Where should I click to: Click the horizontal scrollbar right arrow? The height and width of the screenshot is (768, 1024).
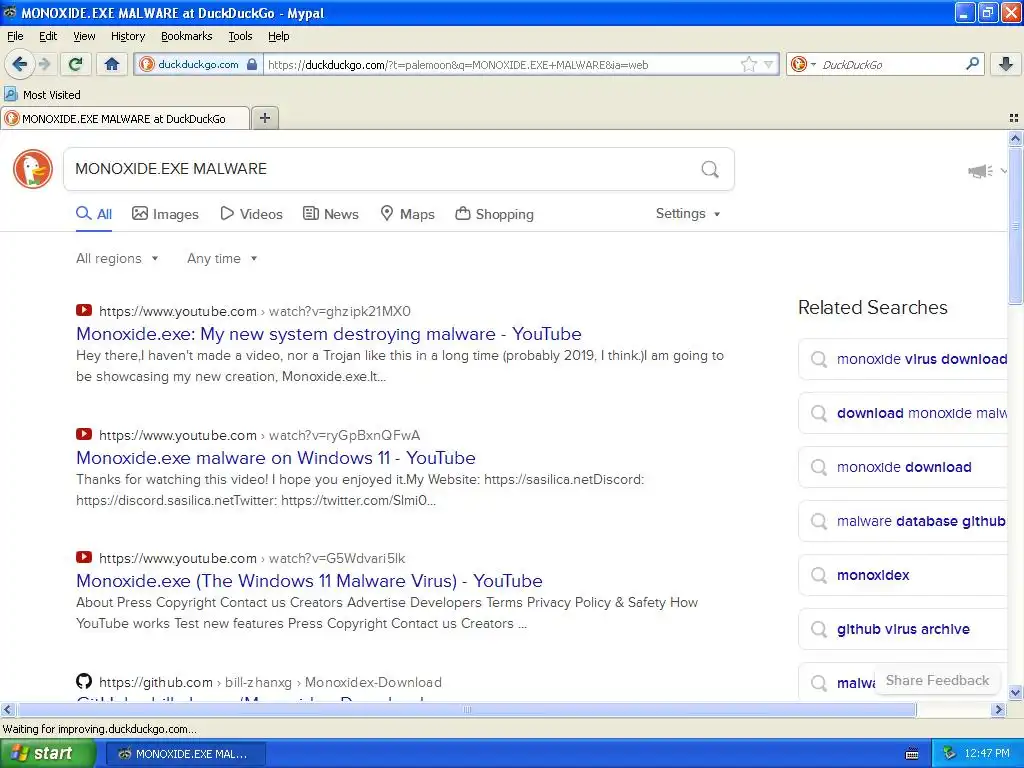(x=998, y=709)
